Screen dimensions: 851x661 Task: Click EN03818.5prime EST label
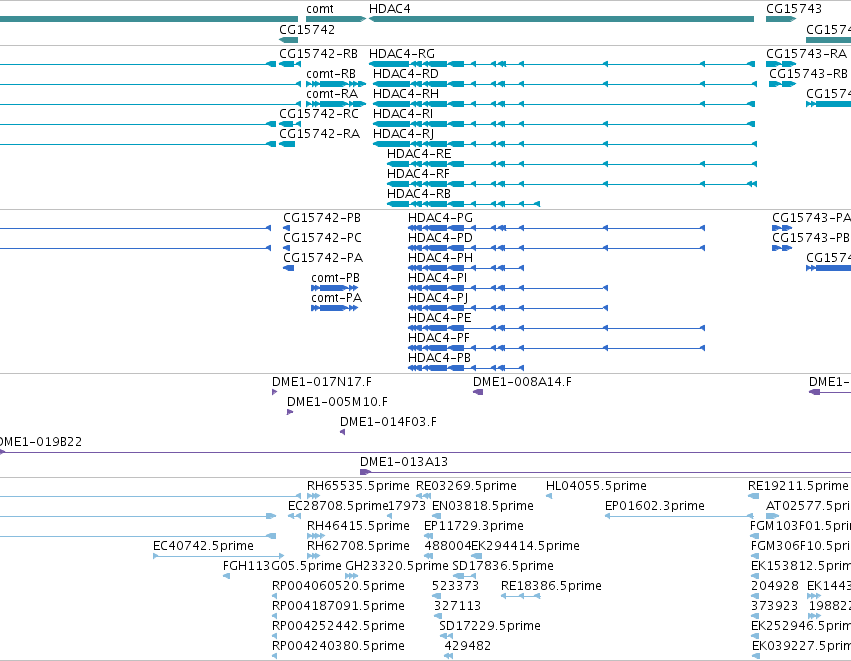[x=482, y=506]
